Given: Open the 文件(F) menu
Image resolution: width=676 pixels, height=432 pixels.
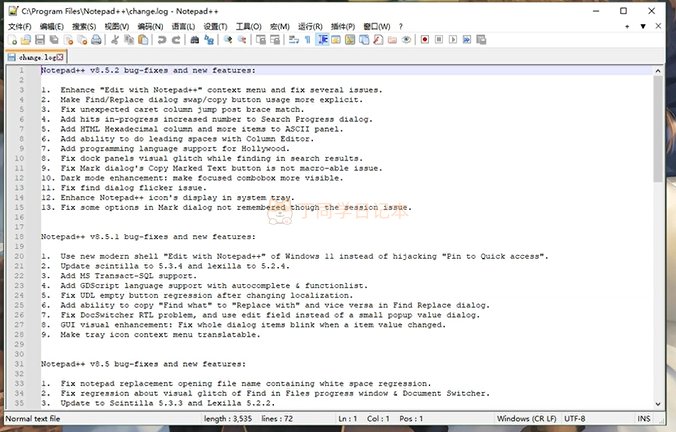Looking at the screenshot, I should point(20,27).
